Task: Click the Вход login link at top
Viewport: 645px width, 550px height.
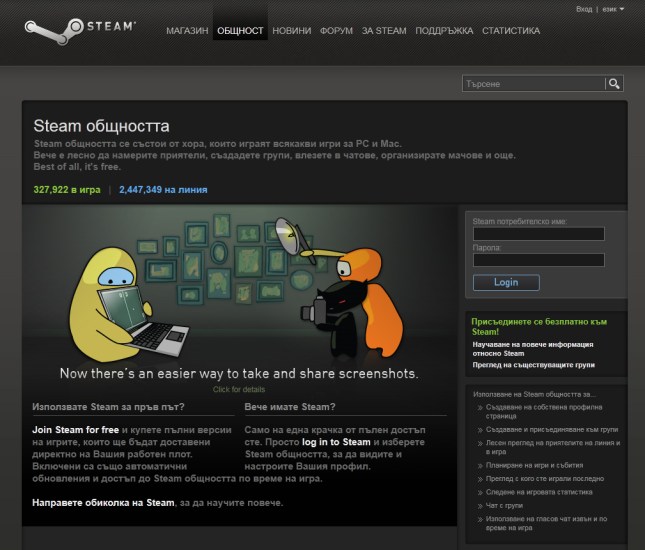Action: click(x=584, y=9)
